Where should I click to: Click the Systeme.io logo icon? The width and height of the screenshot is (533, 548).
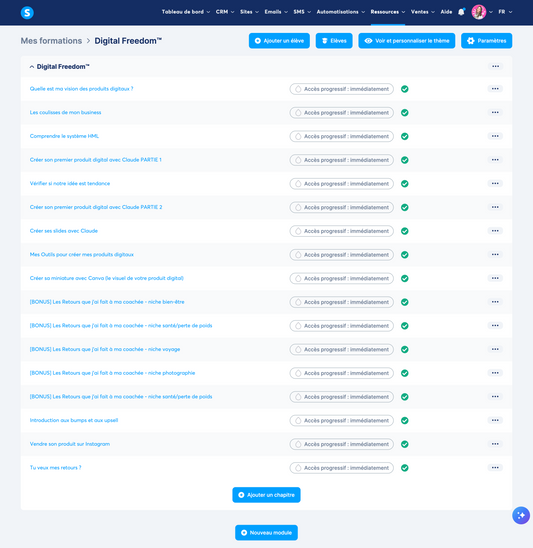point(27,13)
